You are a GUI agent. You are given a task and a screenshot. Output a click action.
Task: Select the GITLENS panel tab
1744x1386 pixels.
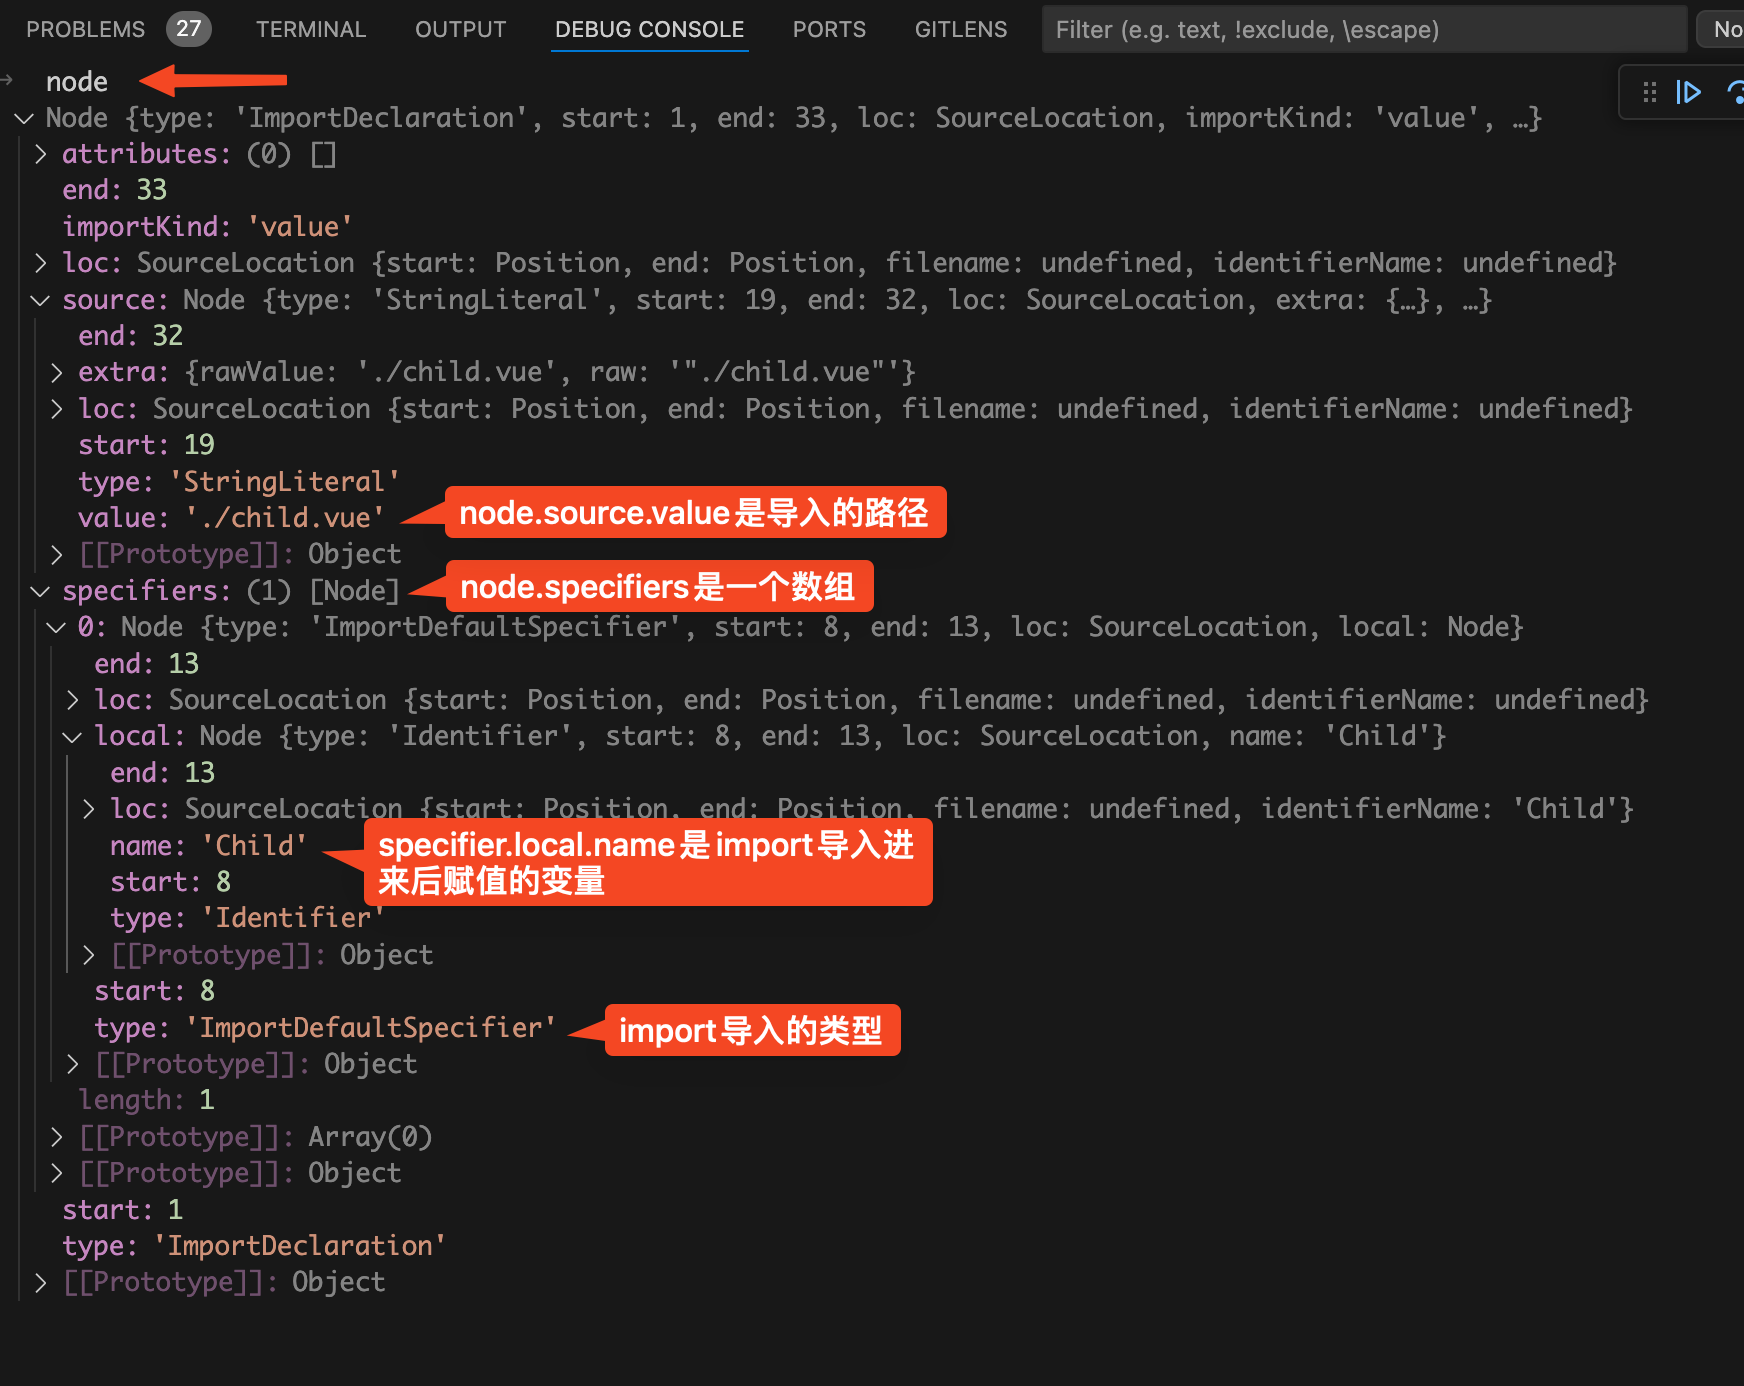[x=961, y=29]
